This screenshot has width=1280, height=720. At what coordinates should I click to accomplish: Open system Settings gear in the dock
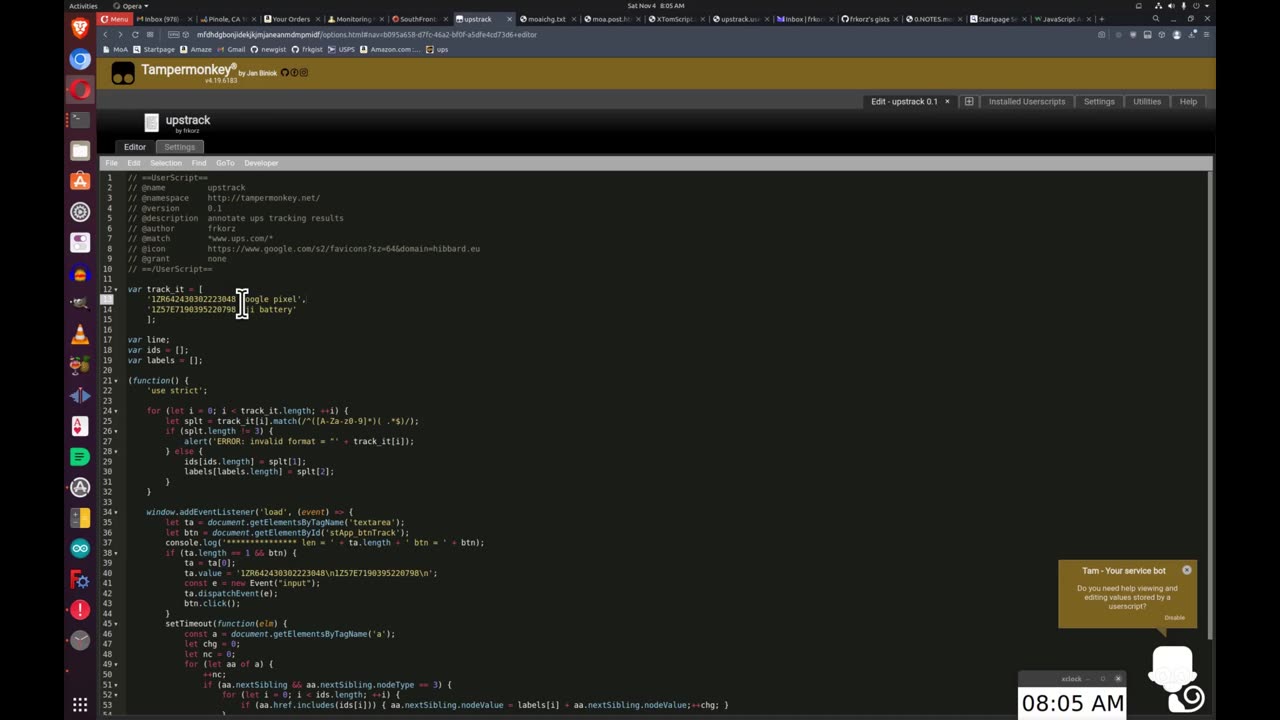pos(80,212)
